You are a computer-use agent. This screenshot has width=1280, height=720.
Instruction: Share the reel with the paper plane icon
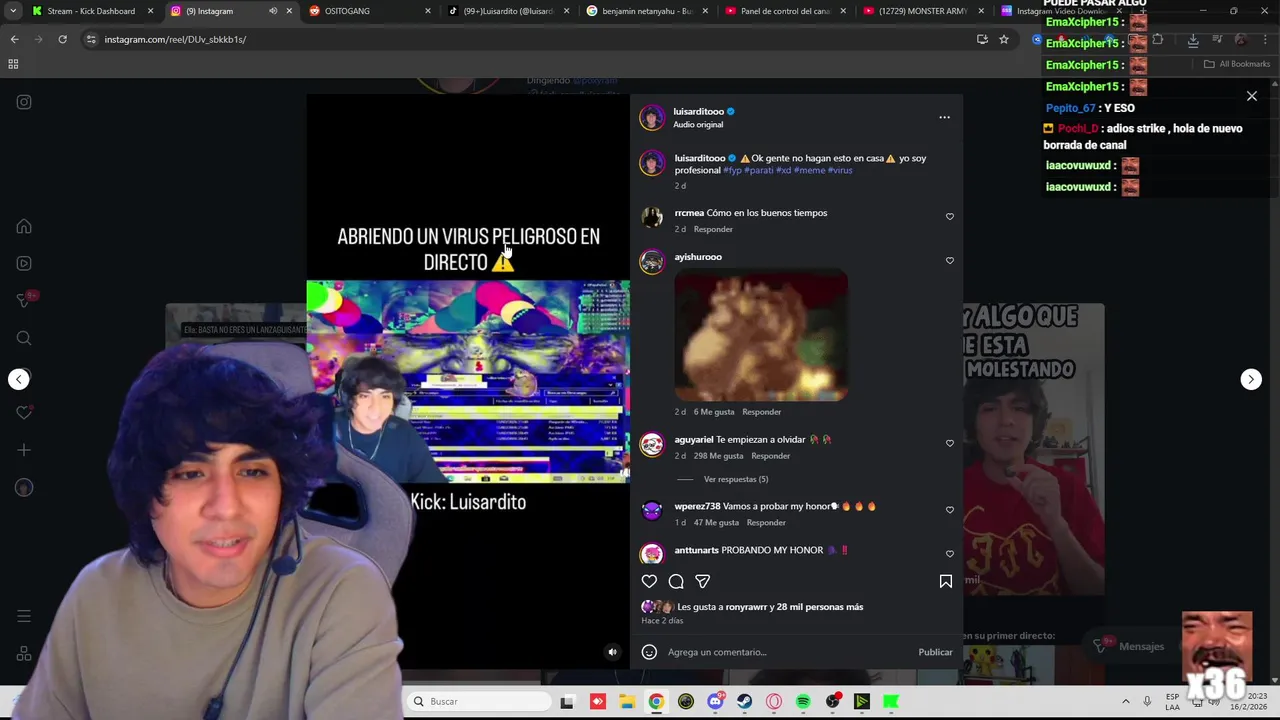(703, 581)
